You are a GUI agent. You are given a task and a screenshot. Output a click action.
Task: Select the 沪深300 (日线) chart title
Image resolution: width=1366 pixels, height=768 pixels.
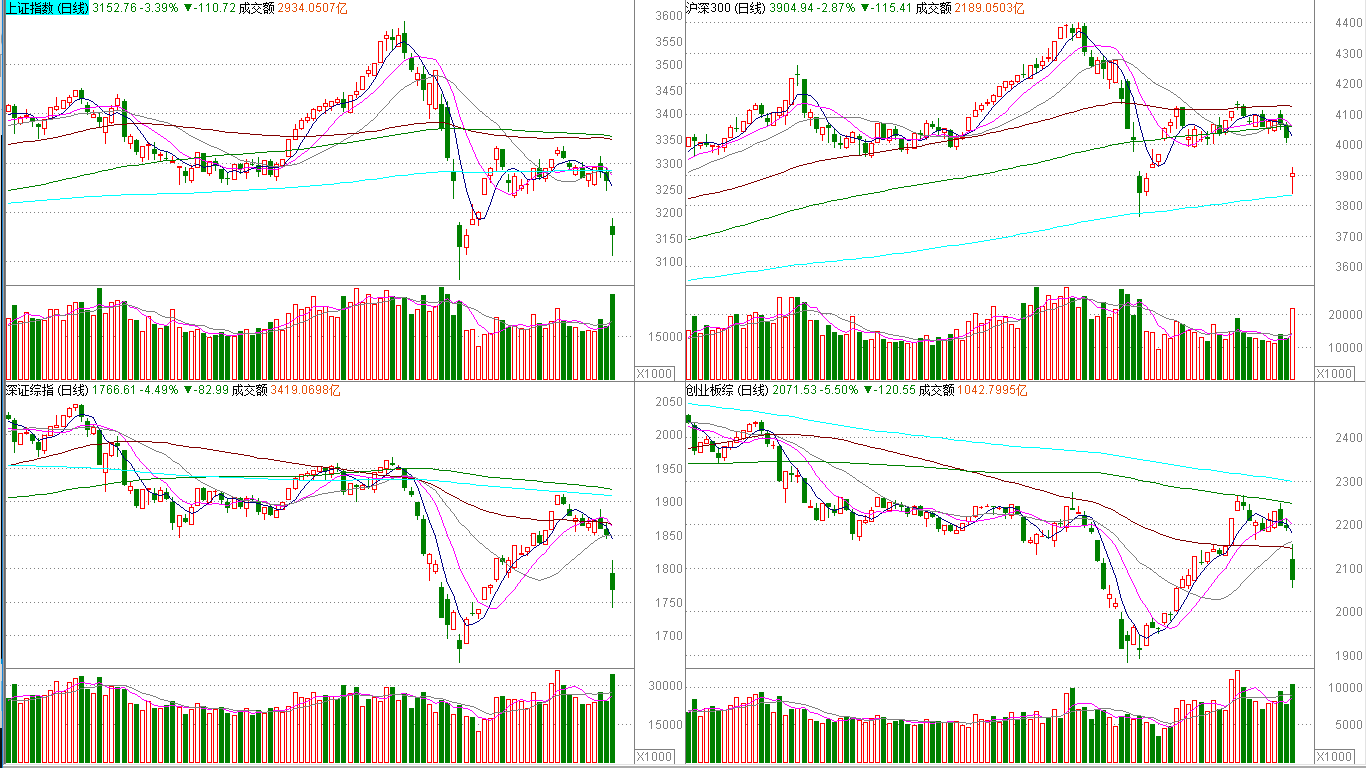(726, 8)
